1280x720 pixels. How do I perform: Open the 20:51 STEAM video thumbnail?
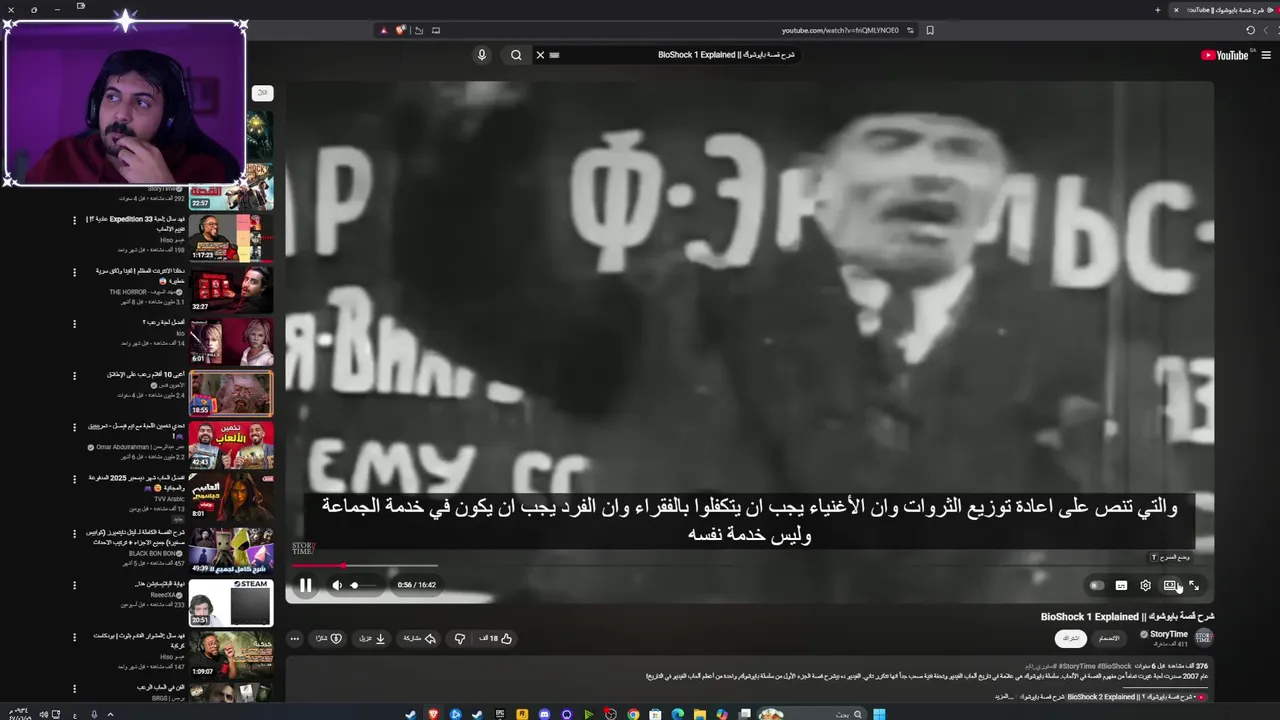tap(231, 603)
